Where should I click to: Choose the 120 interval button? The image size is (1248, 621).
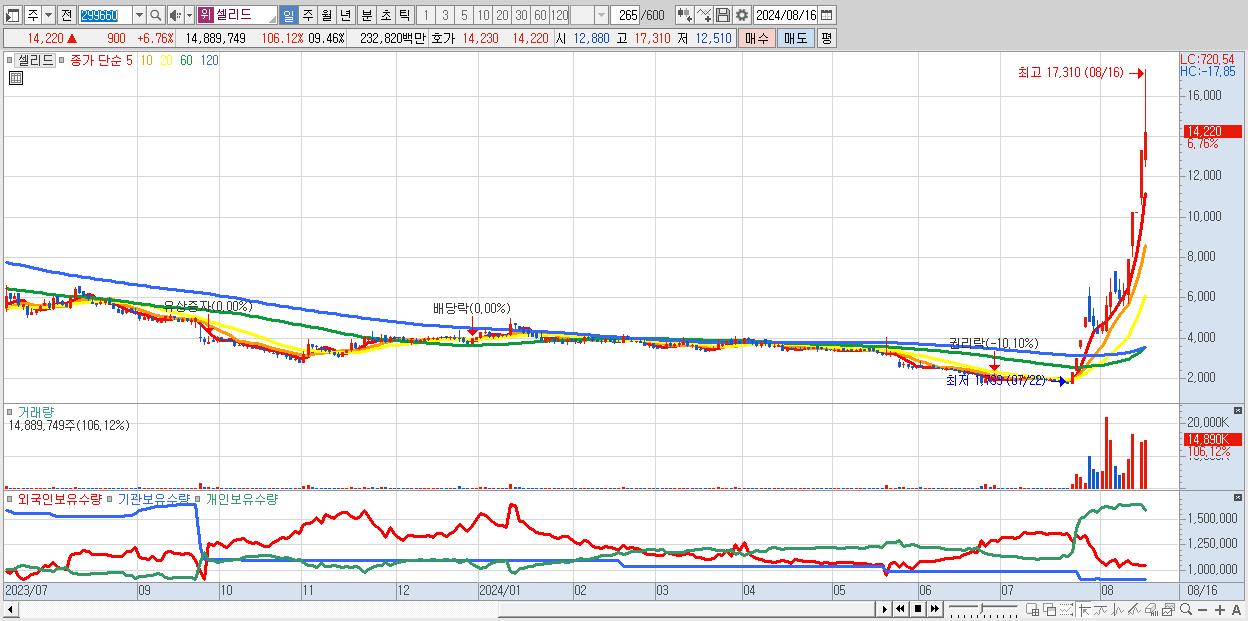(x=559, y=15)
